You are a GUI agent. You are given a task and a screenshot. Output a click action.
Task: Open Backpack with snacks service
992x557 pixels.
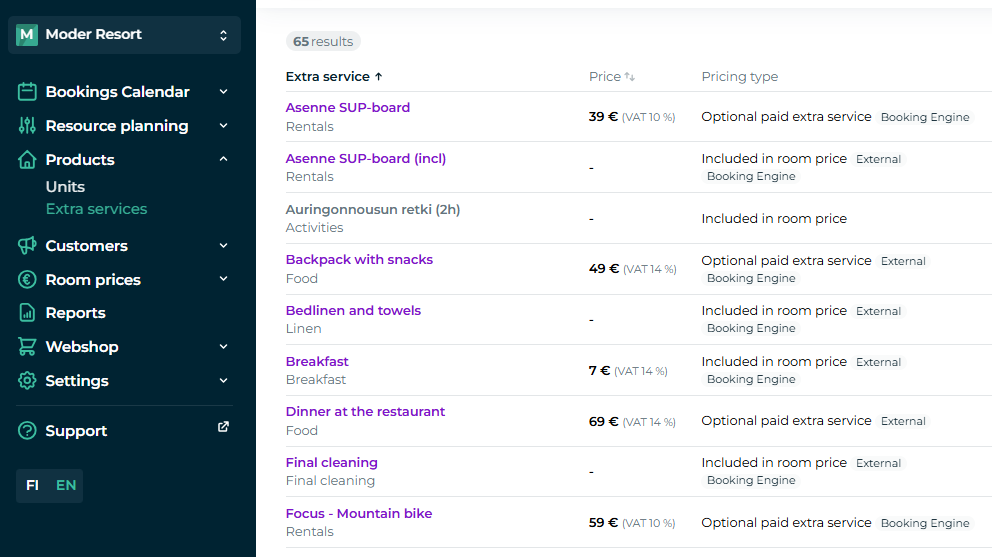coord(359,260)
